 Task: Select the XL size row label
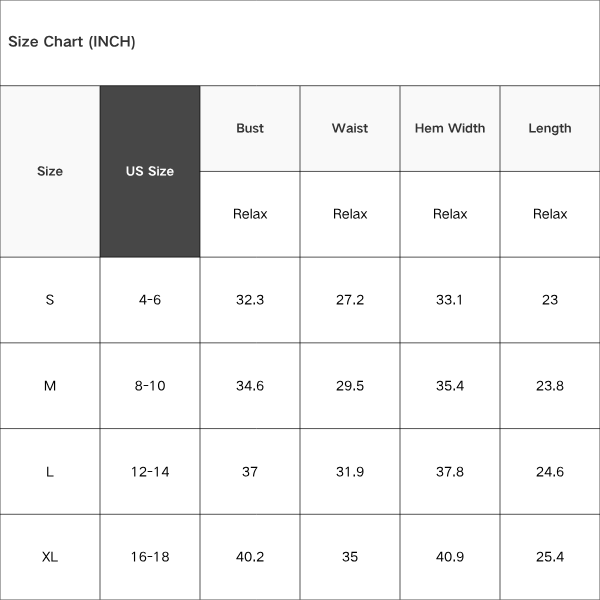[x=50, y=557]
